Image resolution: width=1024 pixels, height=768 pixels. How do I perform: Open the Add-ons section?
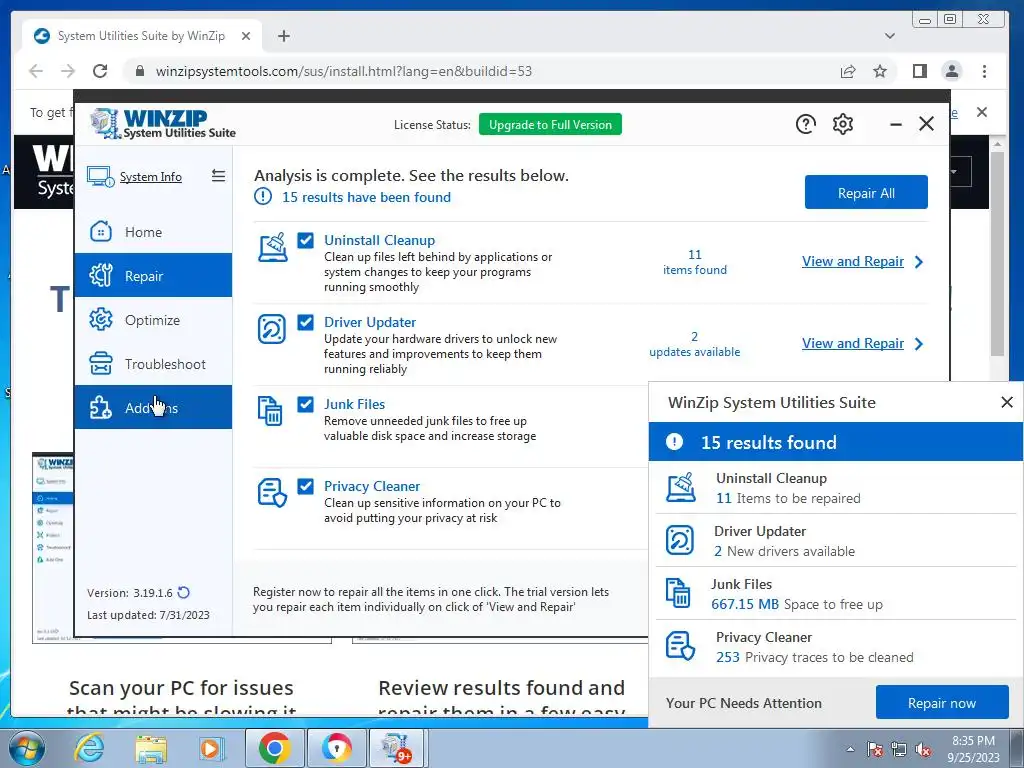tap(153, 408)
